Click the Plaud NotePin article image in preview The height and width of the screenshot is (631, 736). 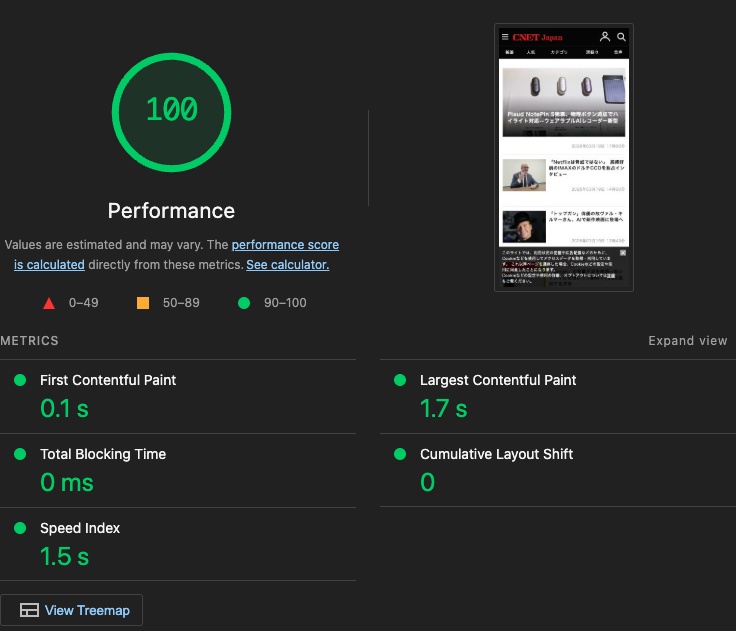tap(564, 100)
